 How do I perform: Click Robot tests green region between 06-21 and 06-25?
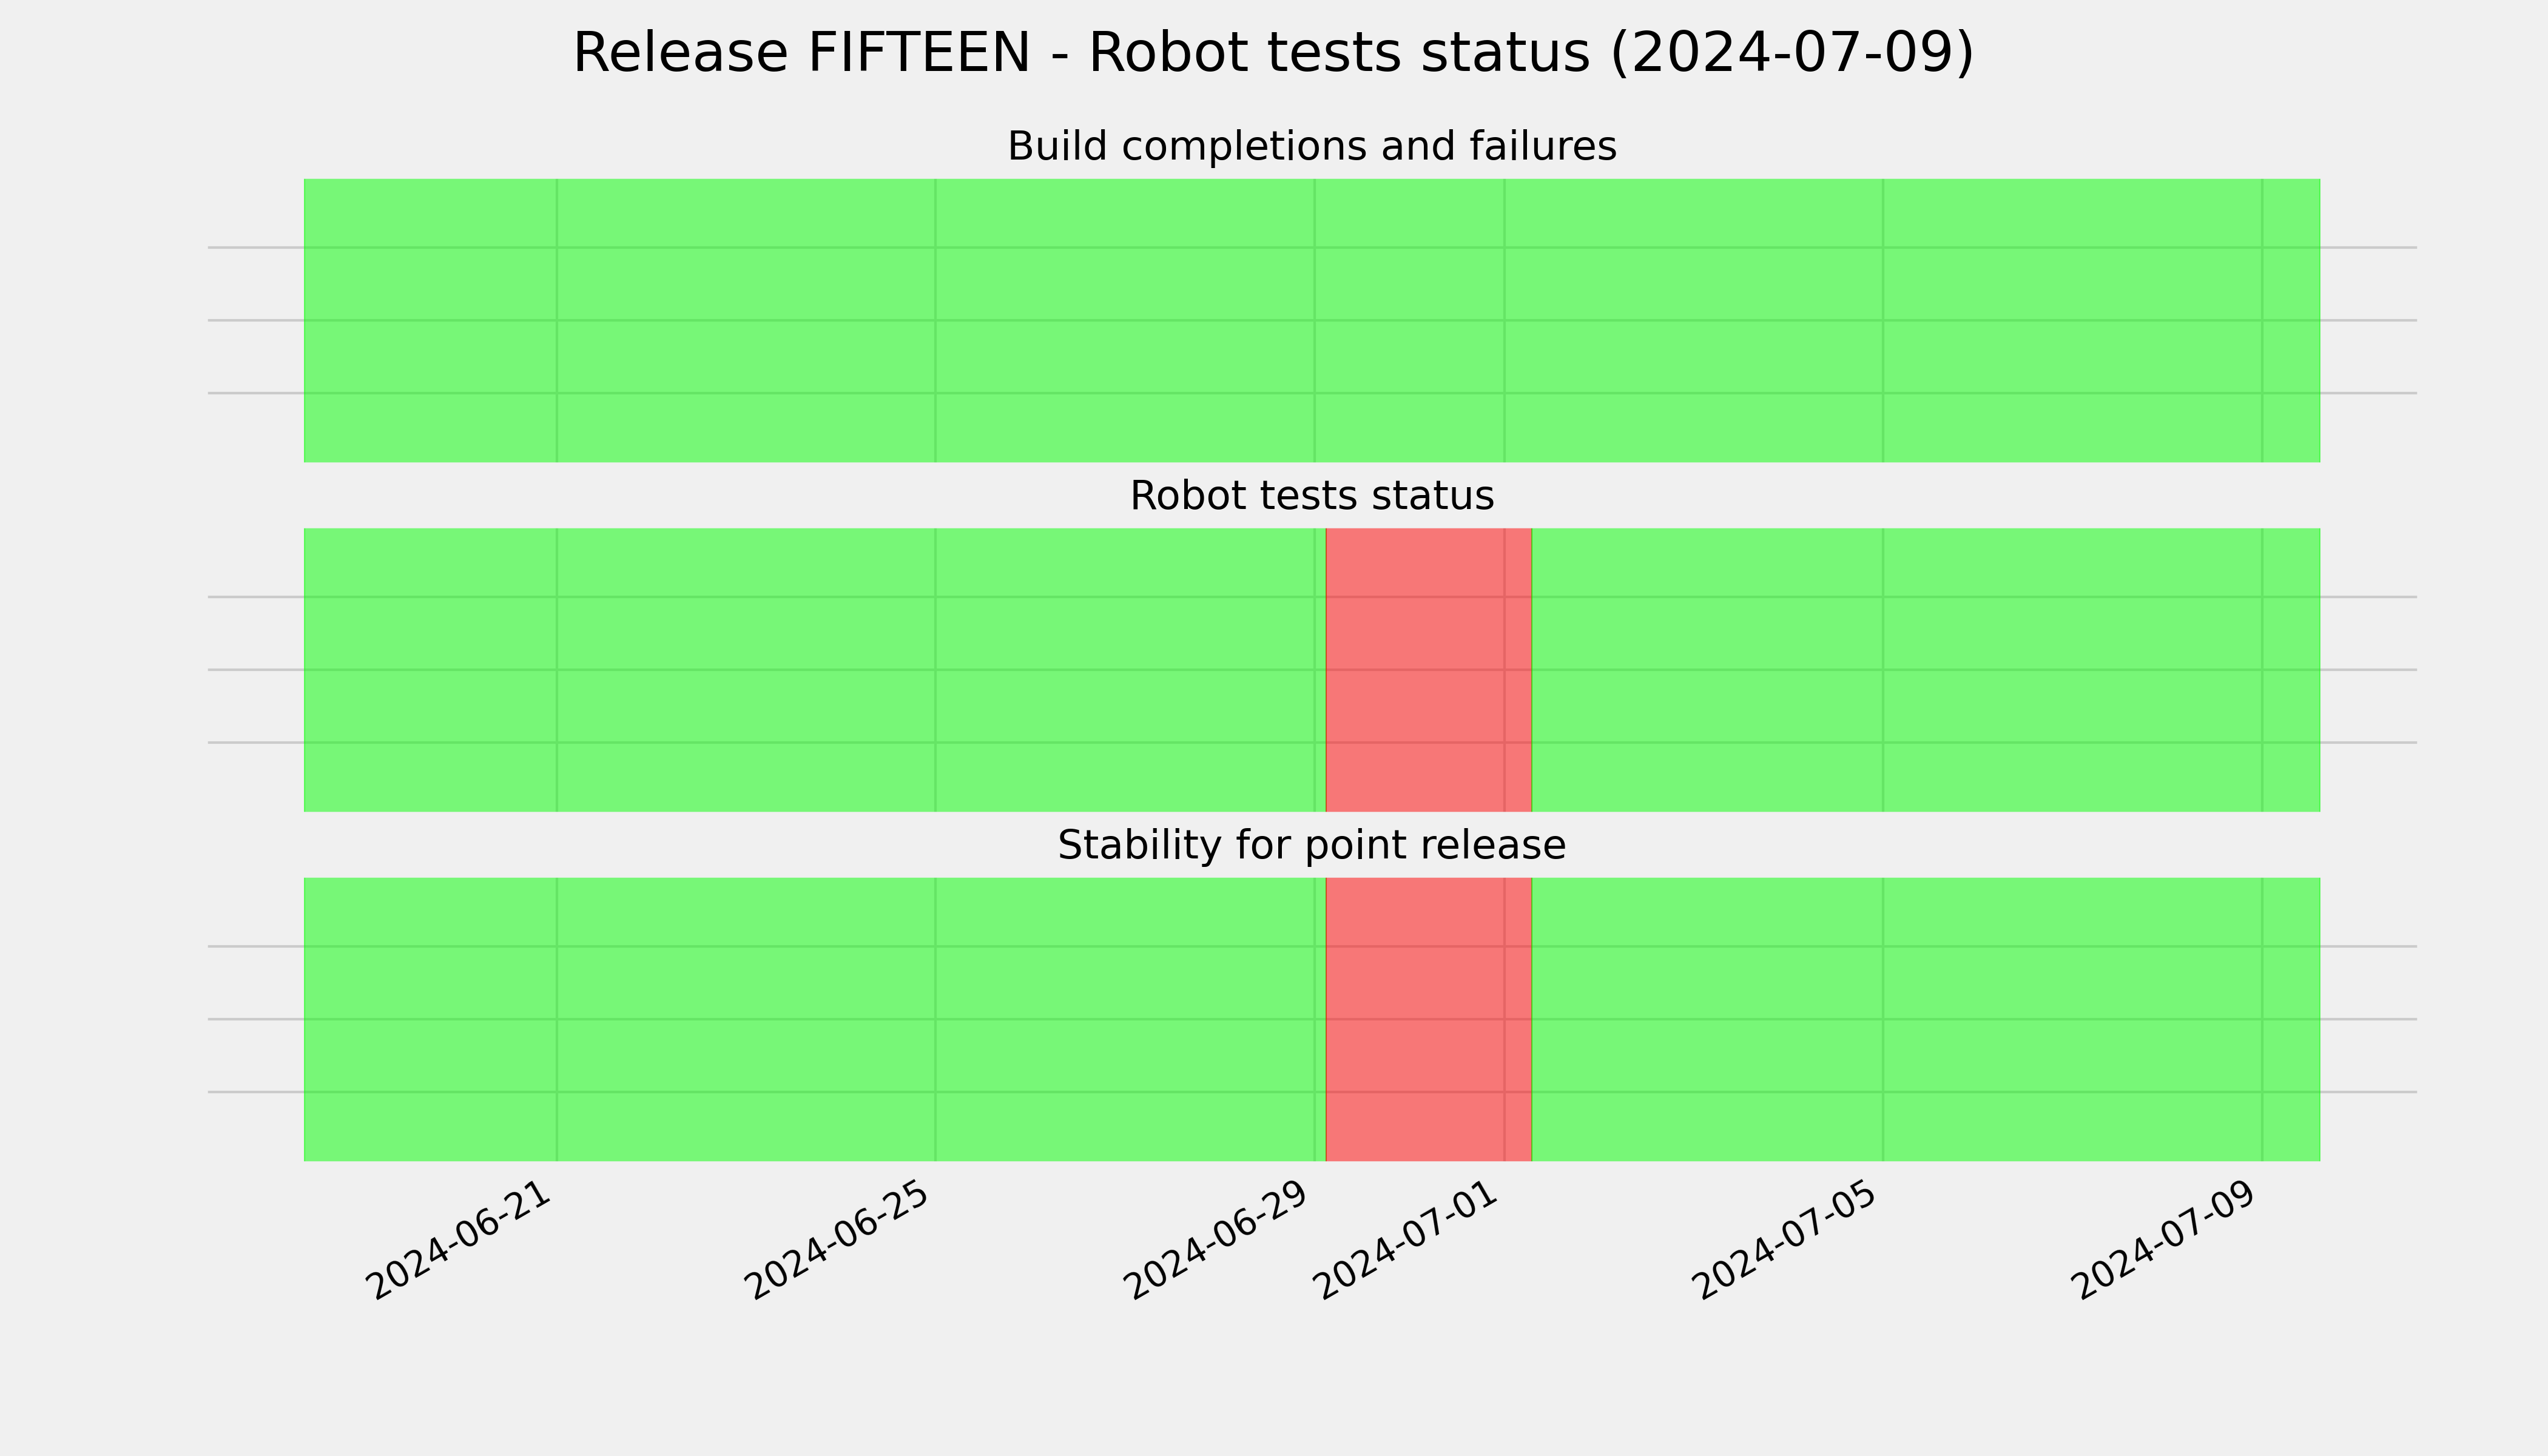click(x=746, y=670)
